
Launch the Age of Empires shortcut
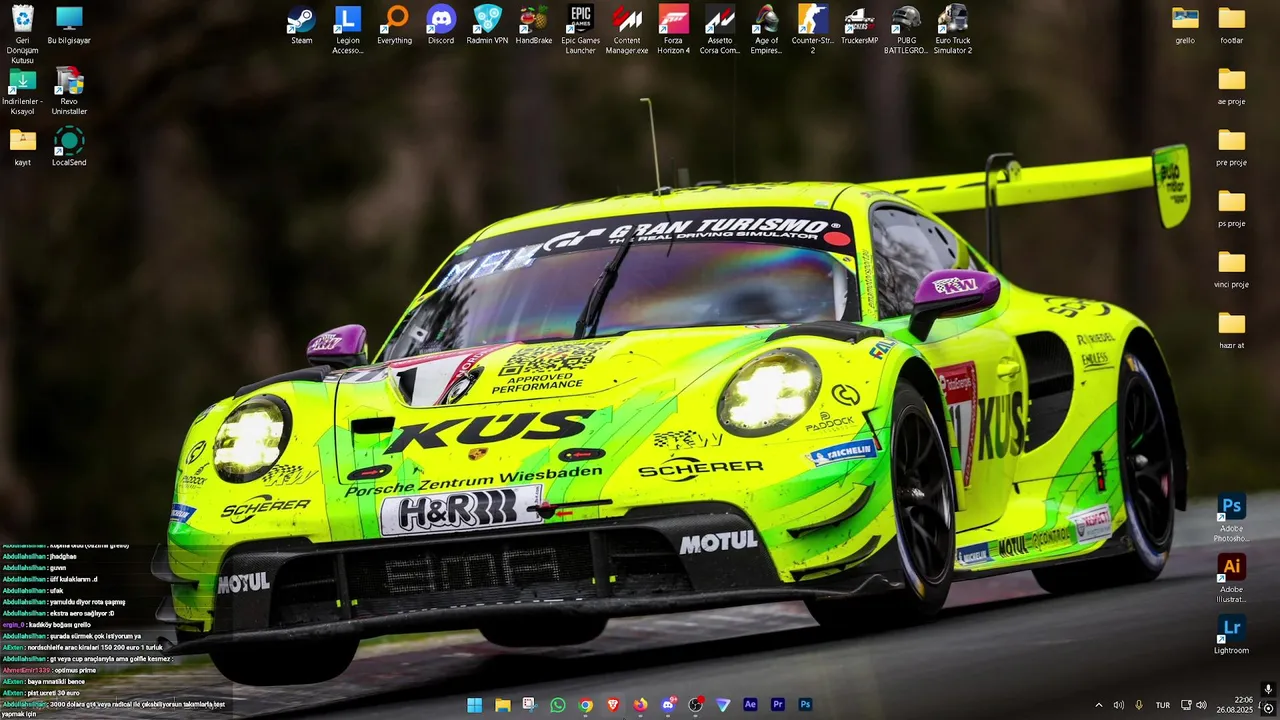(766, 29)
